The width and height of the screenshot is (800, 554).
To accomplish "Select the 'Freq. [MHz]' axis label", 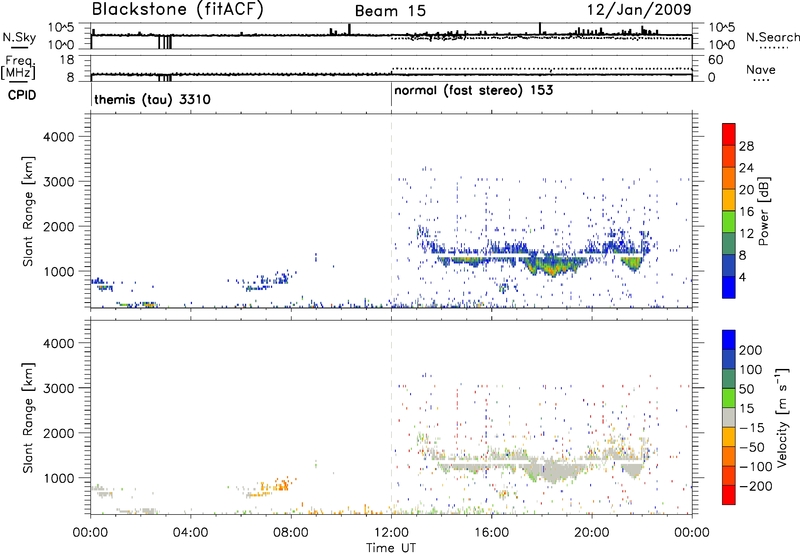I will click(18, 67).
